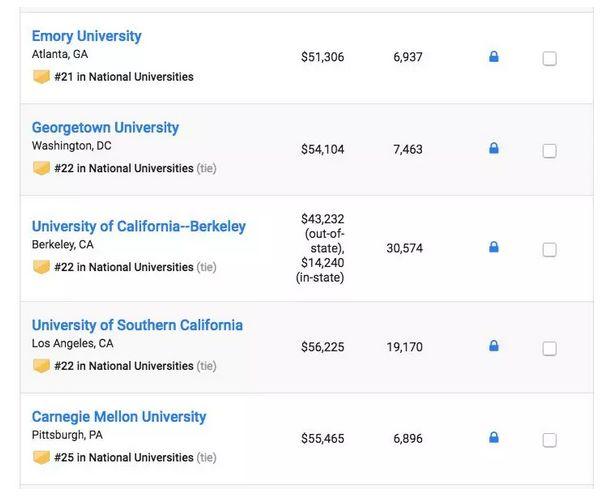
Task: Click the ranking badge icon under UC Berkeley
Action: pyautogui.click(x=41, y=267)
